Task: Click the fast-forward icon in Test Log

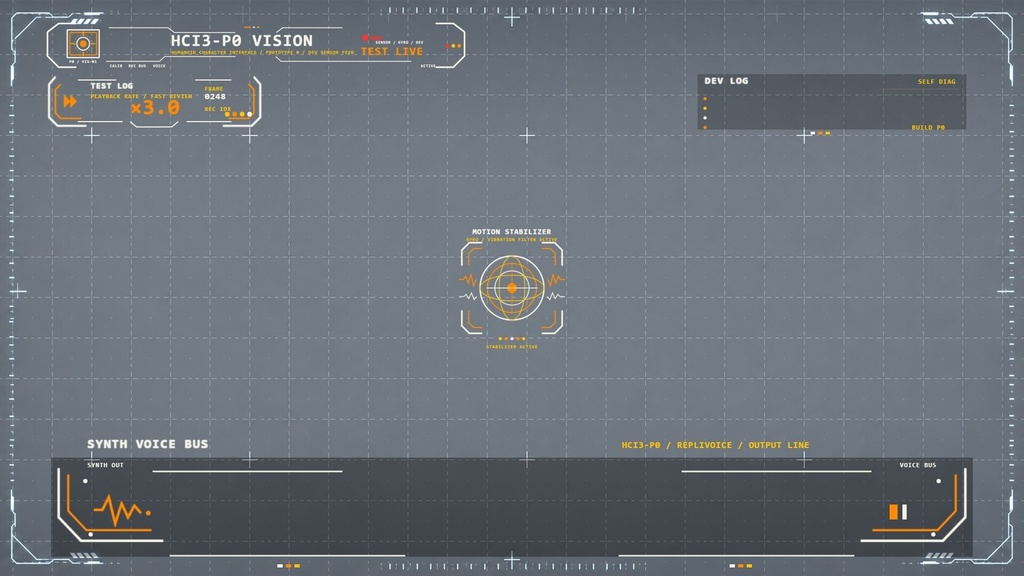Action: coord(70,101)
